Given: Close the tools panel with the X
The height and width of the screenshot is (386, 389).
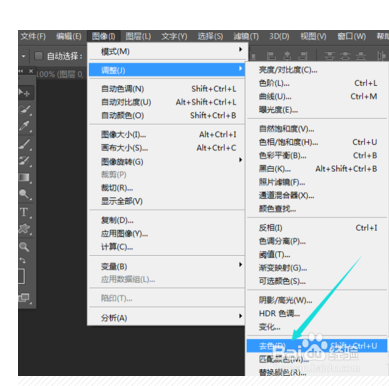Looking at the screenshot, I should coord(31,71).
